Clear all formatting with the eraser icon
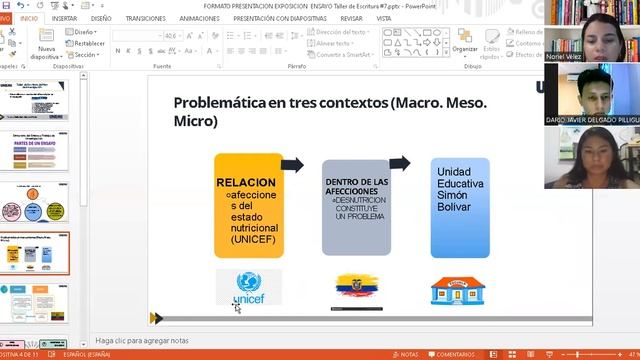 coord(215,36)
